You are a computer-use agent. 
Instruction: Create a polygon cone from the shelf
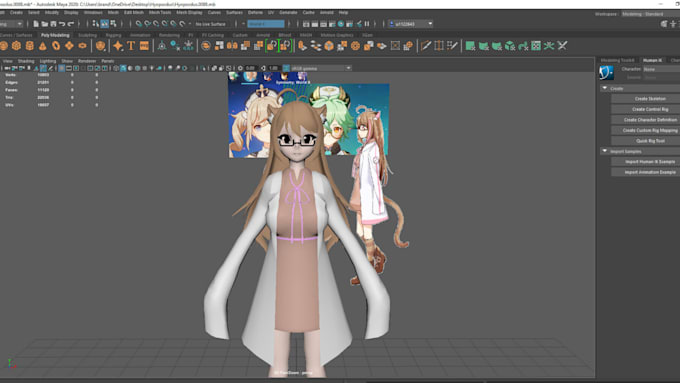click(x=42, y=46)
